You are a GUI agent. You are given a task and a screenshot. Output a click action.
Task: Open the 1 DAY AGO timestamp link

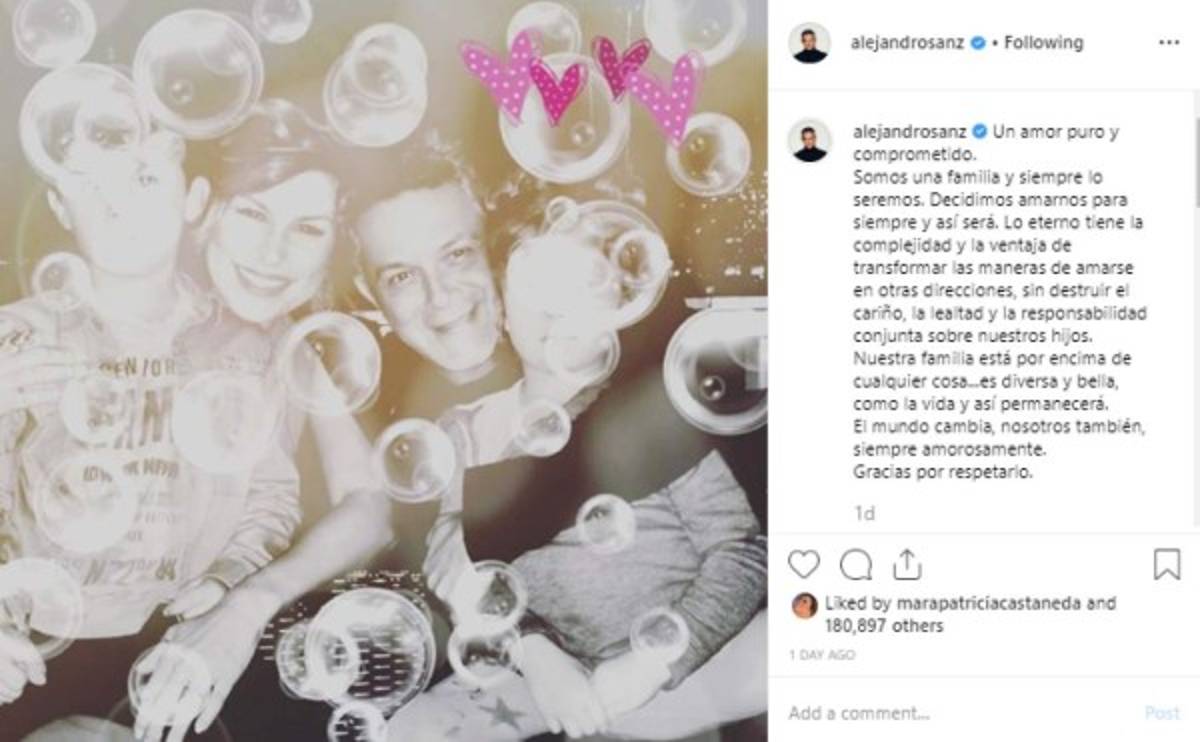pyautogui.click(x=821, y=655)
